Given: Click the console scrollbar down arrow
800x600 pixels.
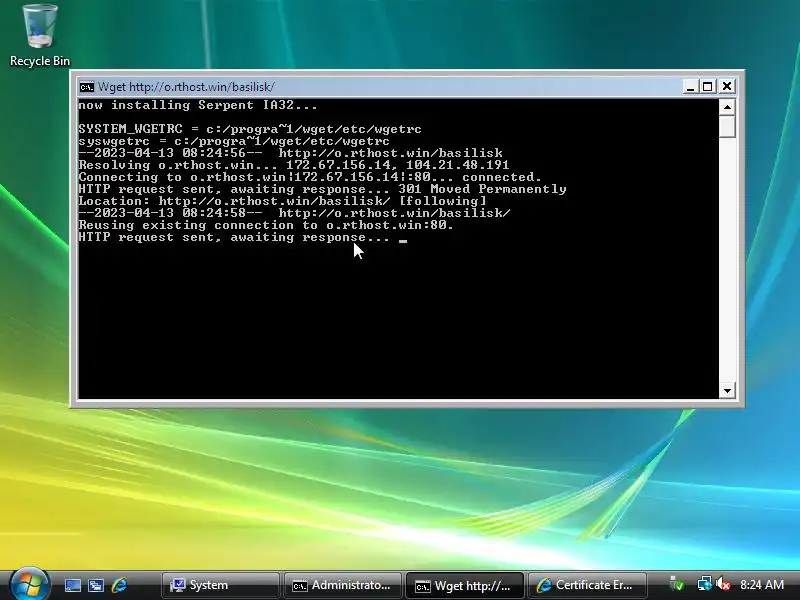Looking at the screenshot, I should click(x=727, y=391).
